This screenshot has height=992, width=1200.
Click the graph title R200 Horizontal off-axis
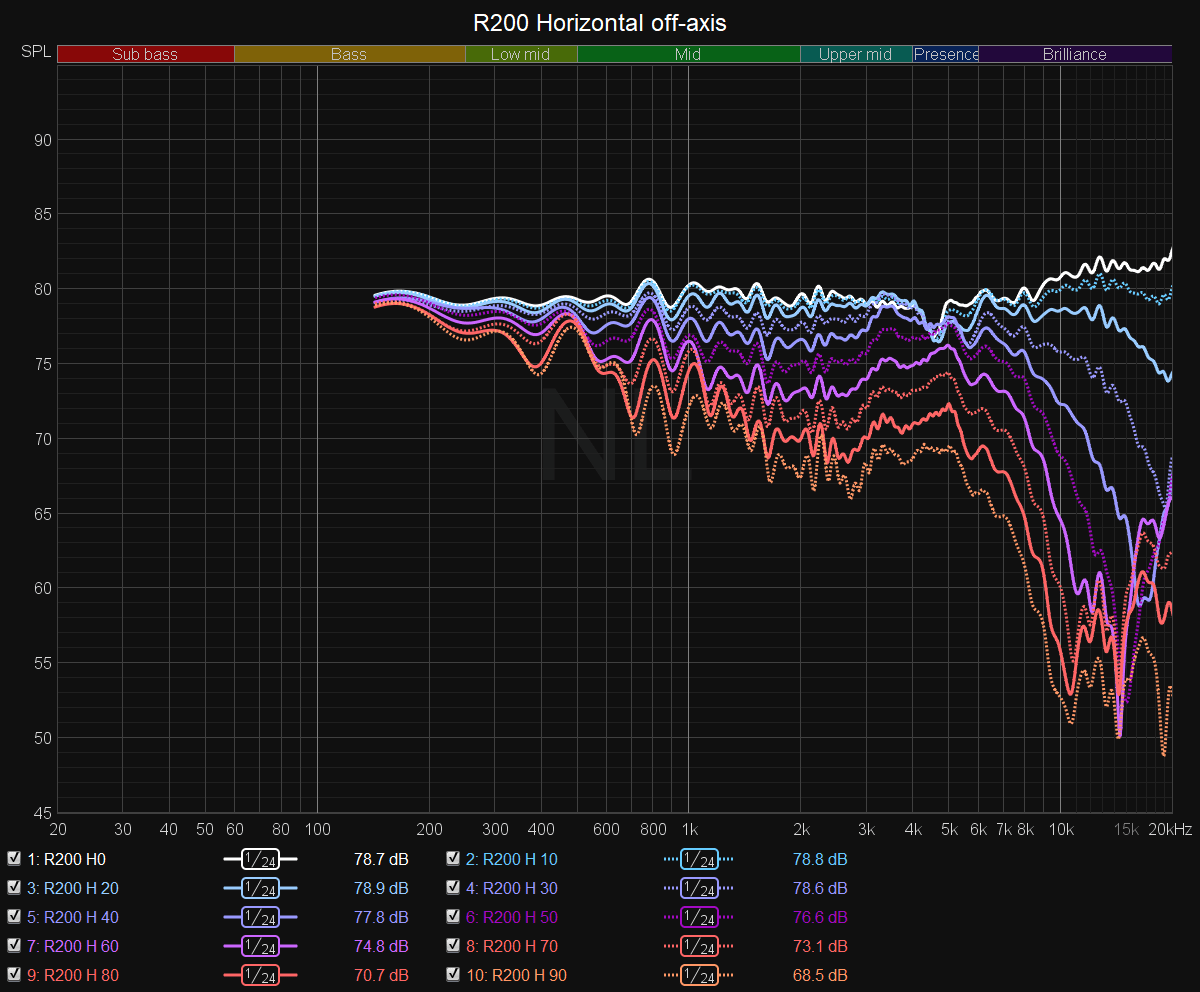point(600,23)
